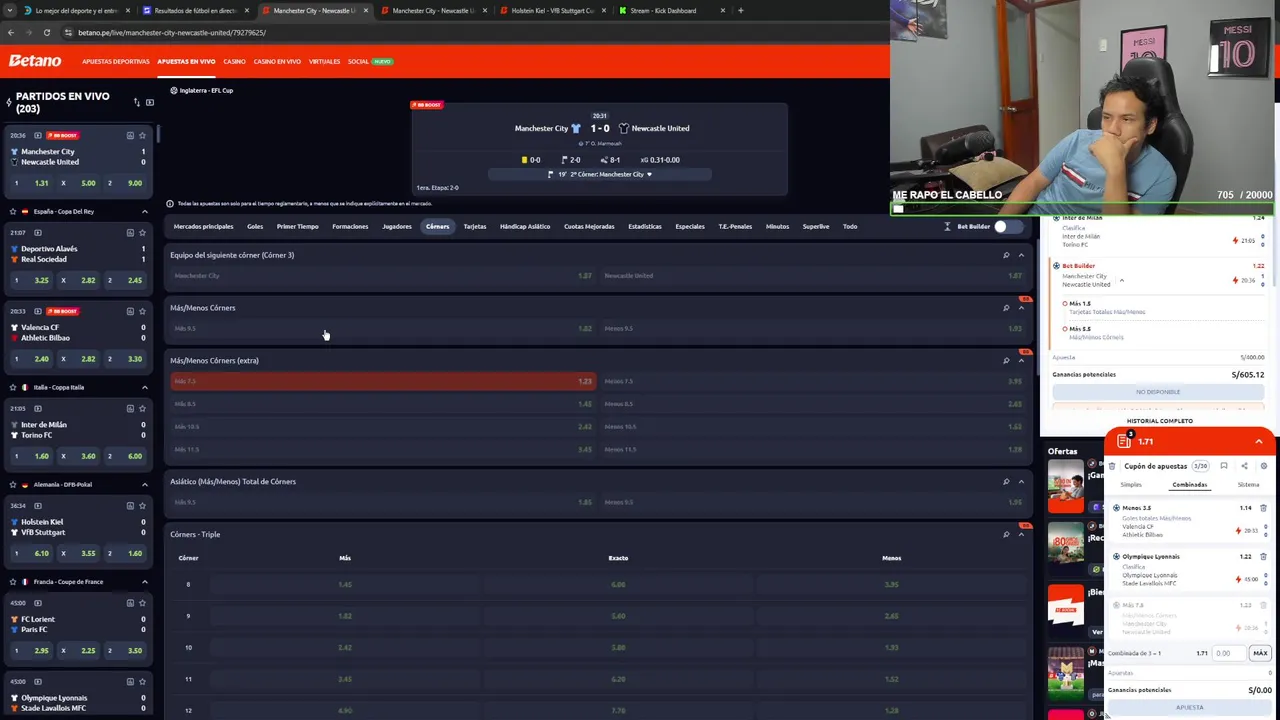Click the Betano logo
This screenshot has width=1280, height=720.
coord(35,61)
